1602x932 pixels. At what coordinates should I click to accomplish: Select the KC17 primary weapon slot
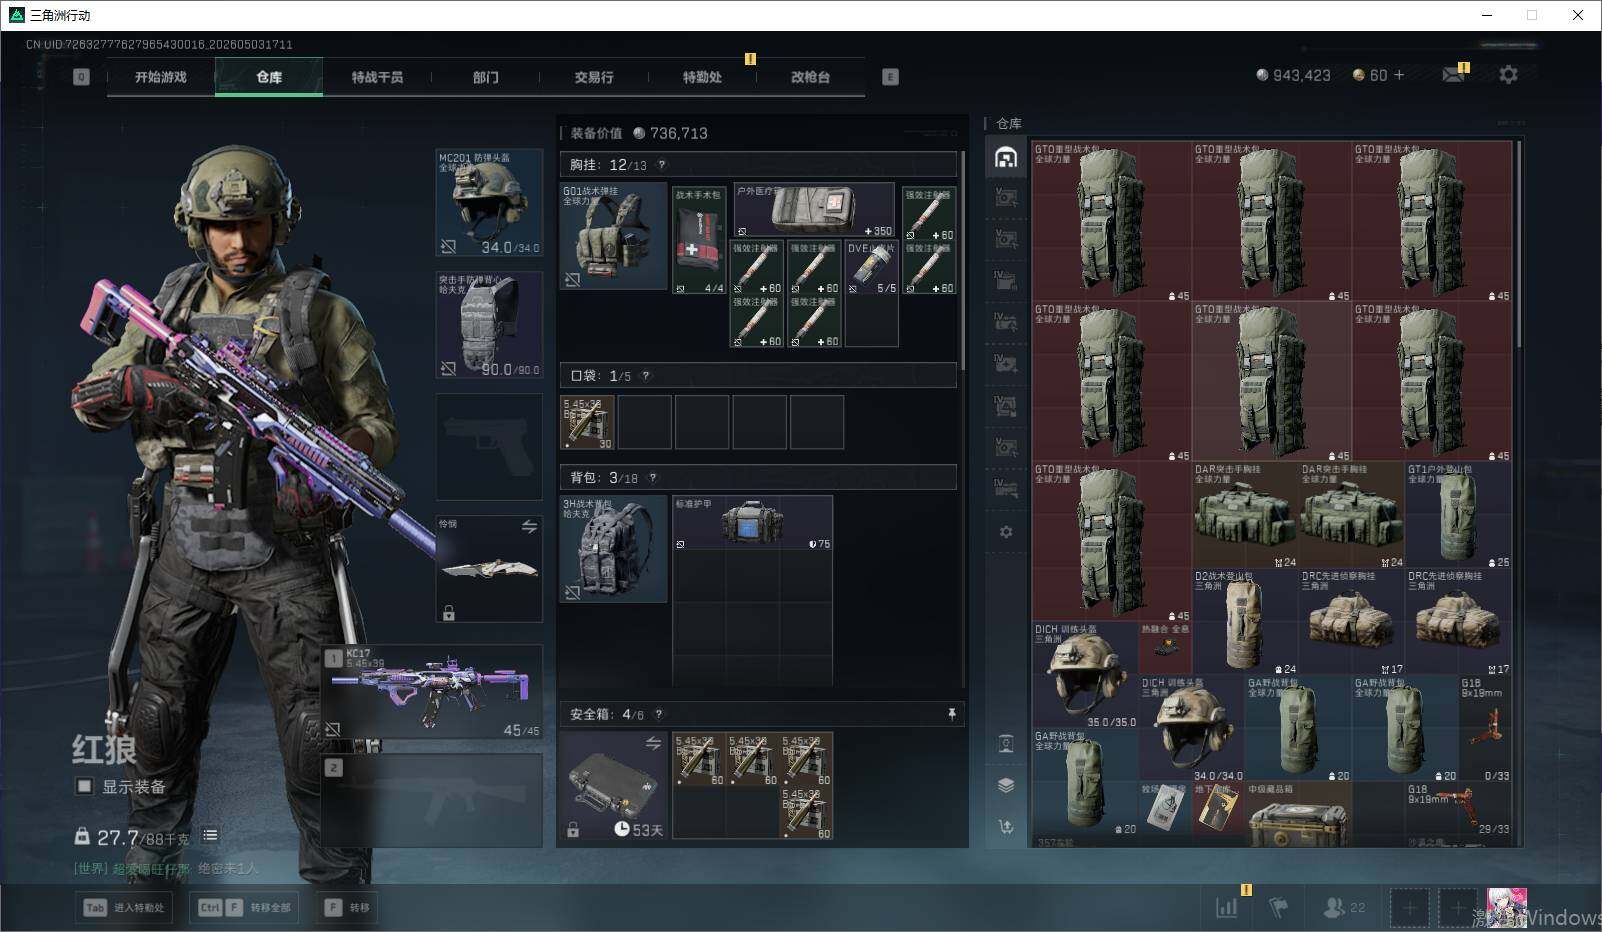432,691
